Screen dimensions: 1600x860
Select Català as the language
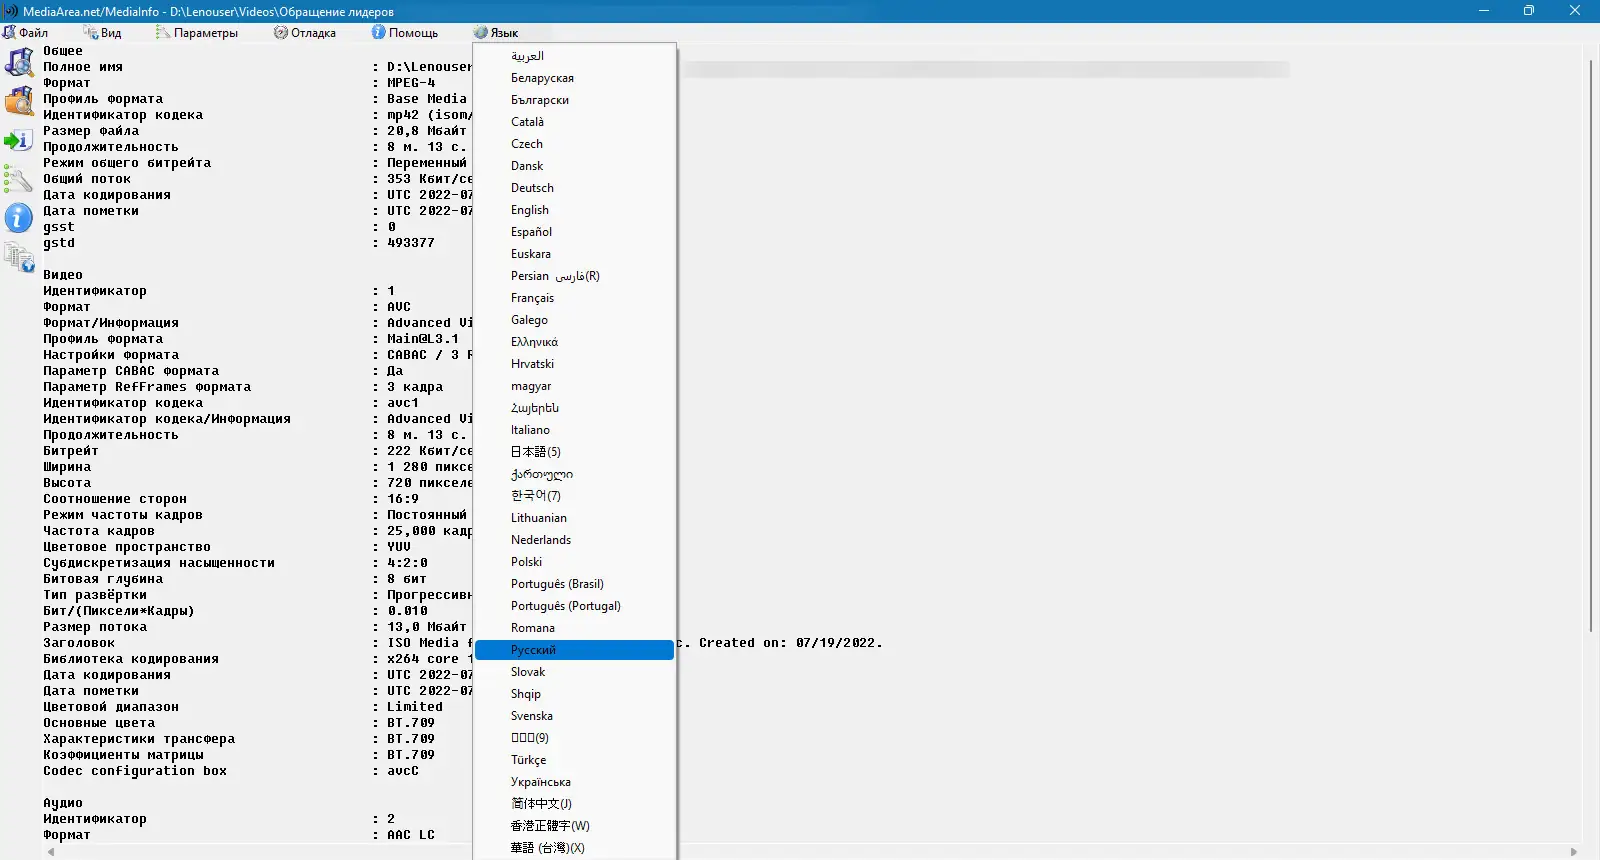pos(575,122)
